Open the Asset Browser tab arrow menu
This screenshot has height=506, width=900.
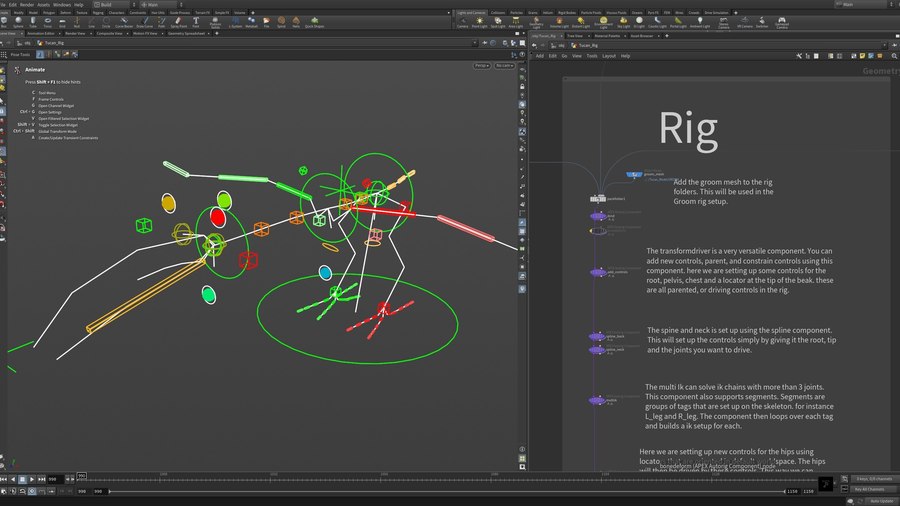658,36
